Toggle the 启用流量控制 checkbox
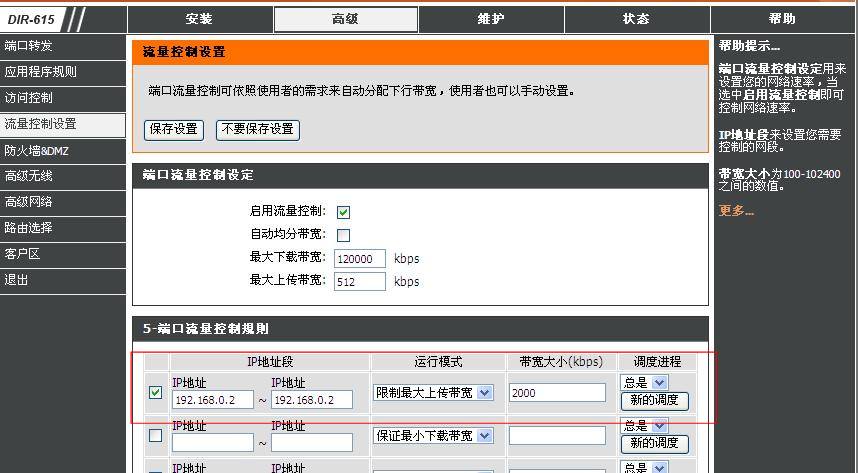This screenshot has width=858, height=473. tap(343, 212)
